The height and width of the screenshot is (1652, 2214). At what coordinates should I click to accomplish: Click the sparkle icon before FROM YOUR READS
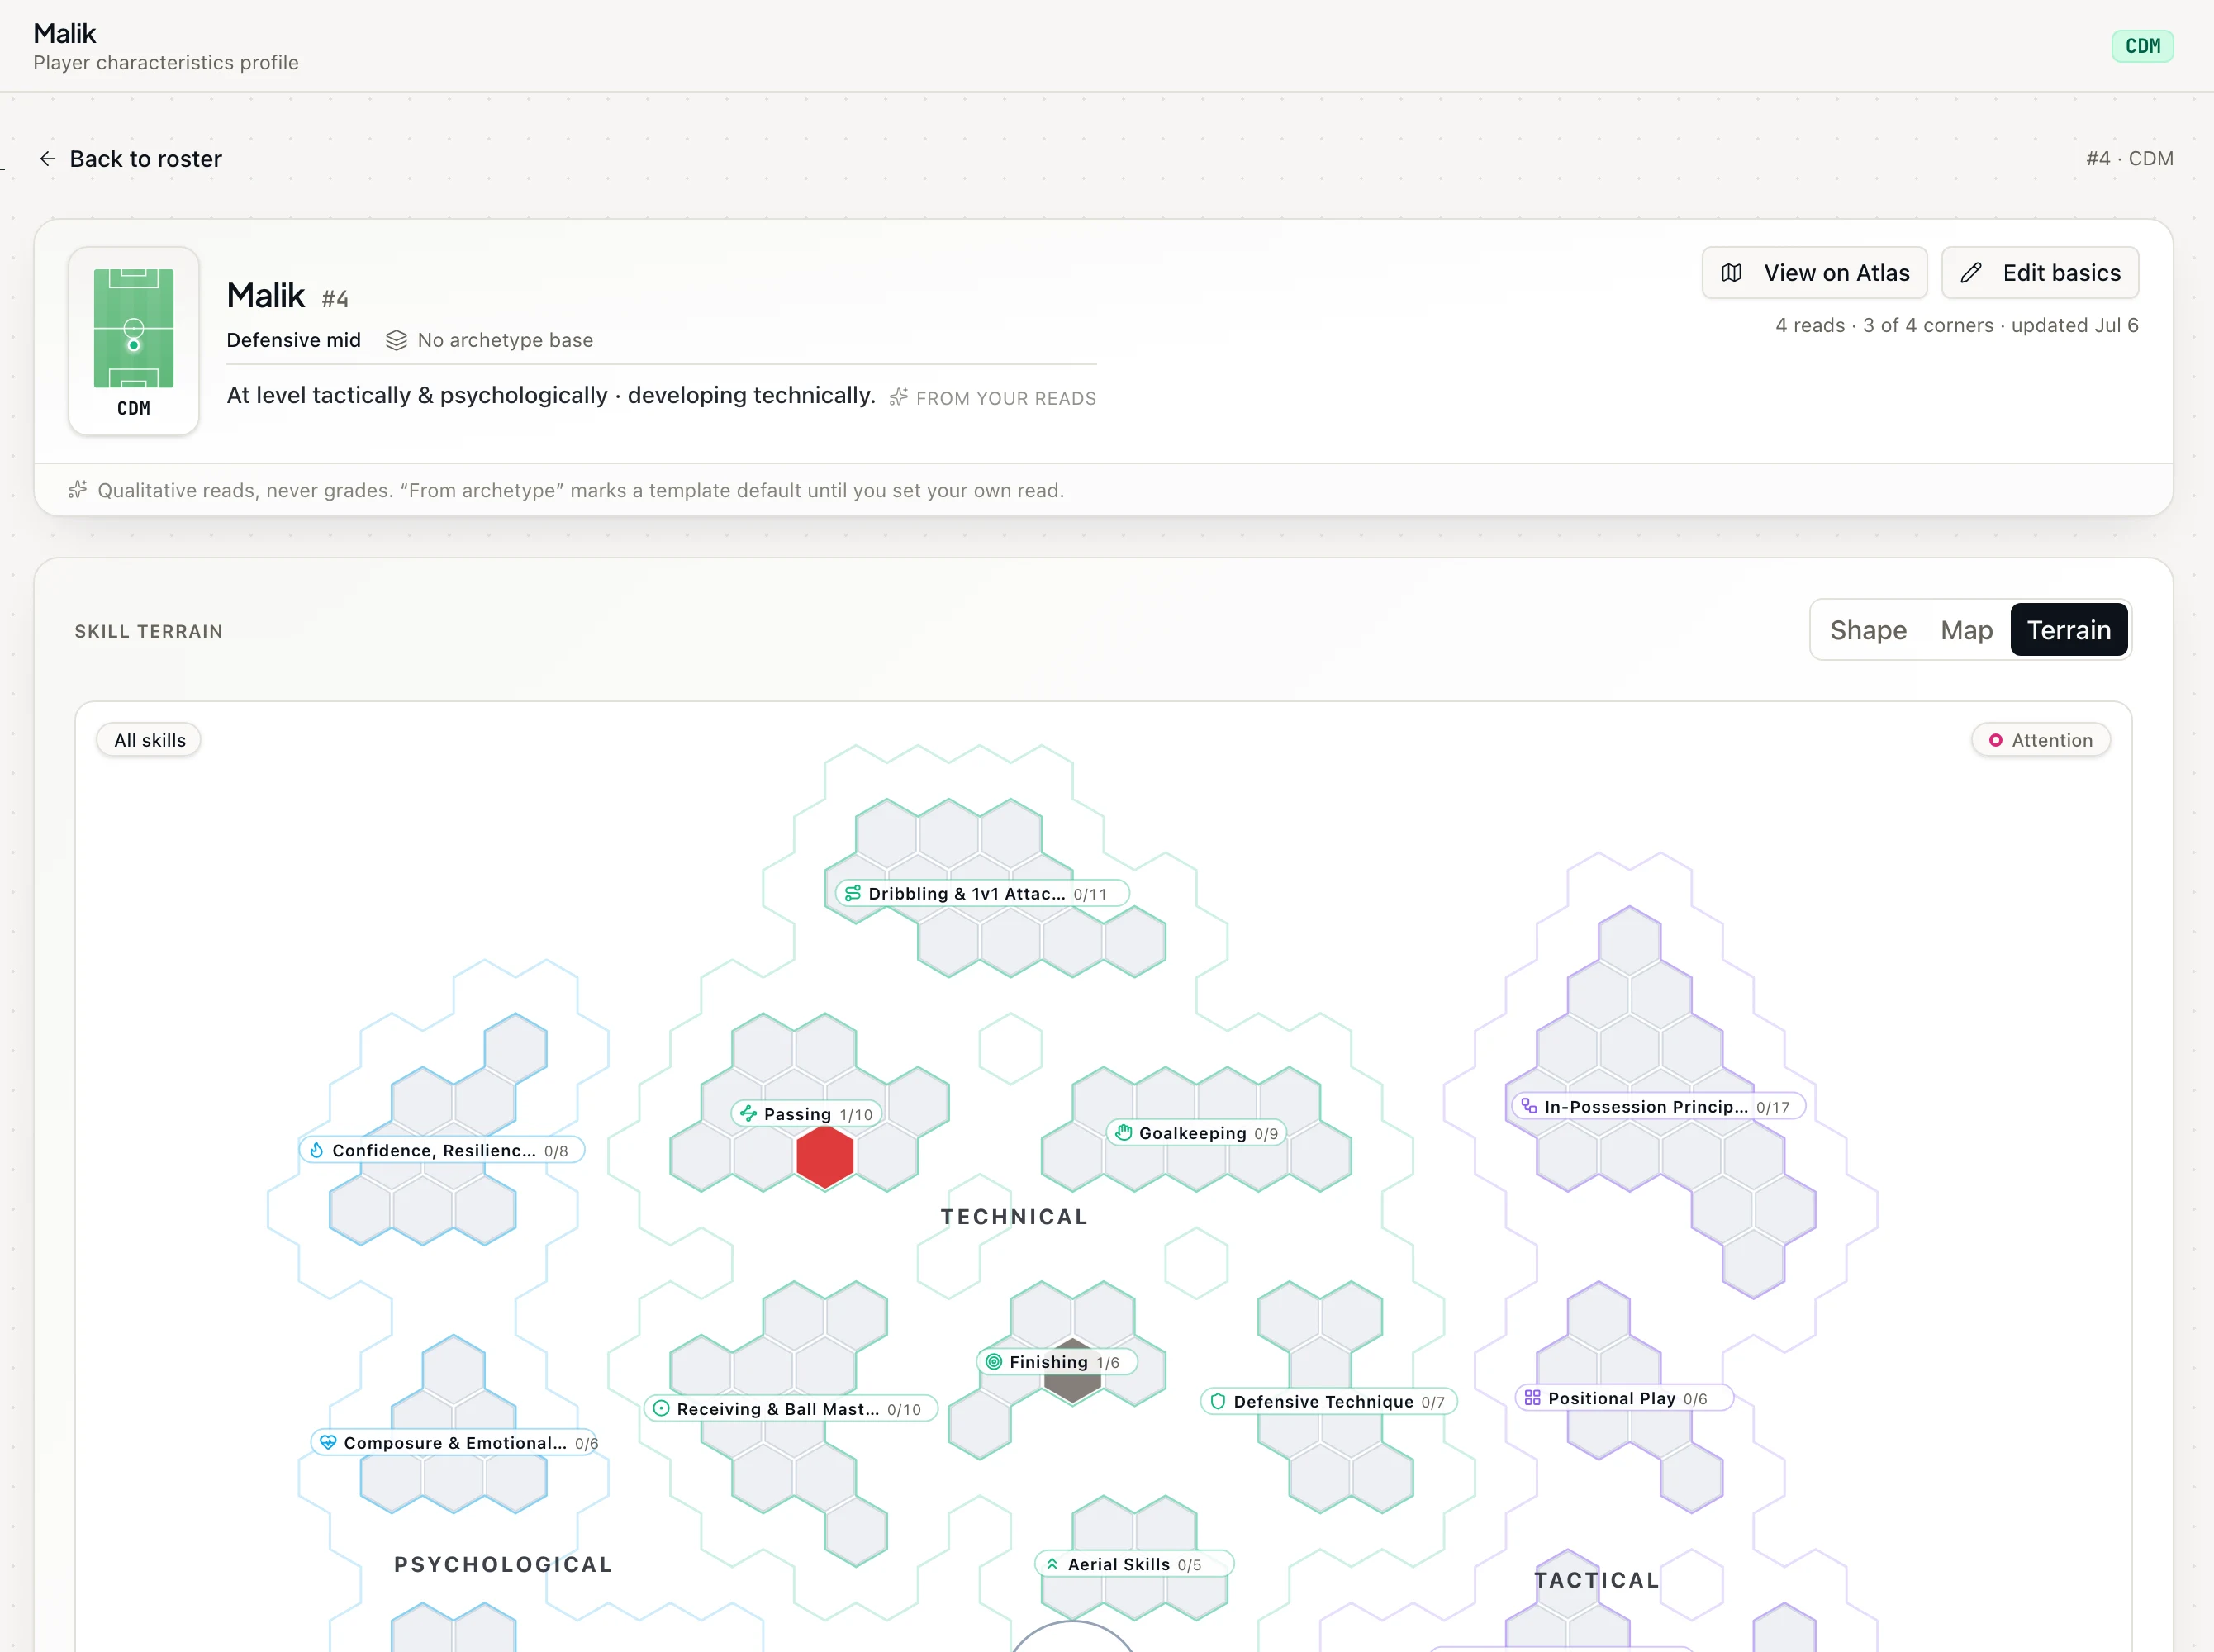(899, 397)
